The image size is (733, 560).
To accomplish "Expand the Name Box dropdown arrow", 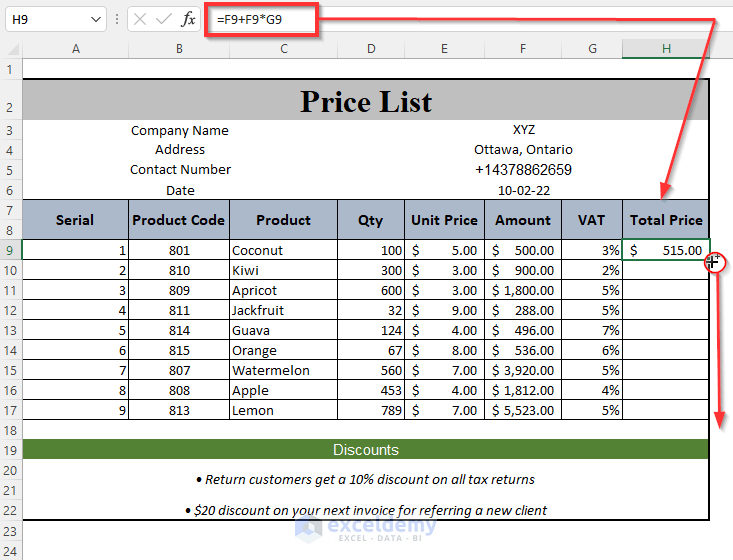I will pos(96,19).
